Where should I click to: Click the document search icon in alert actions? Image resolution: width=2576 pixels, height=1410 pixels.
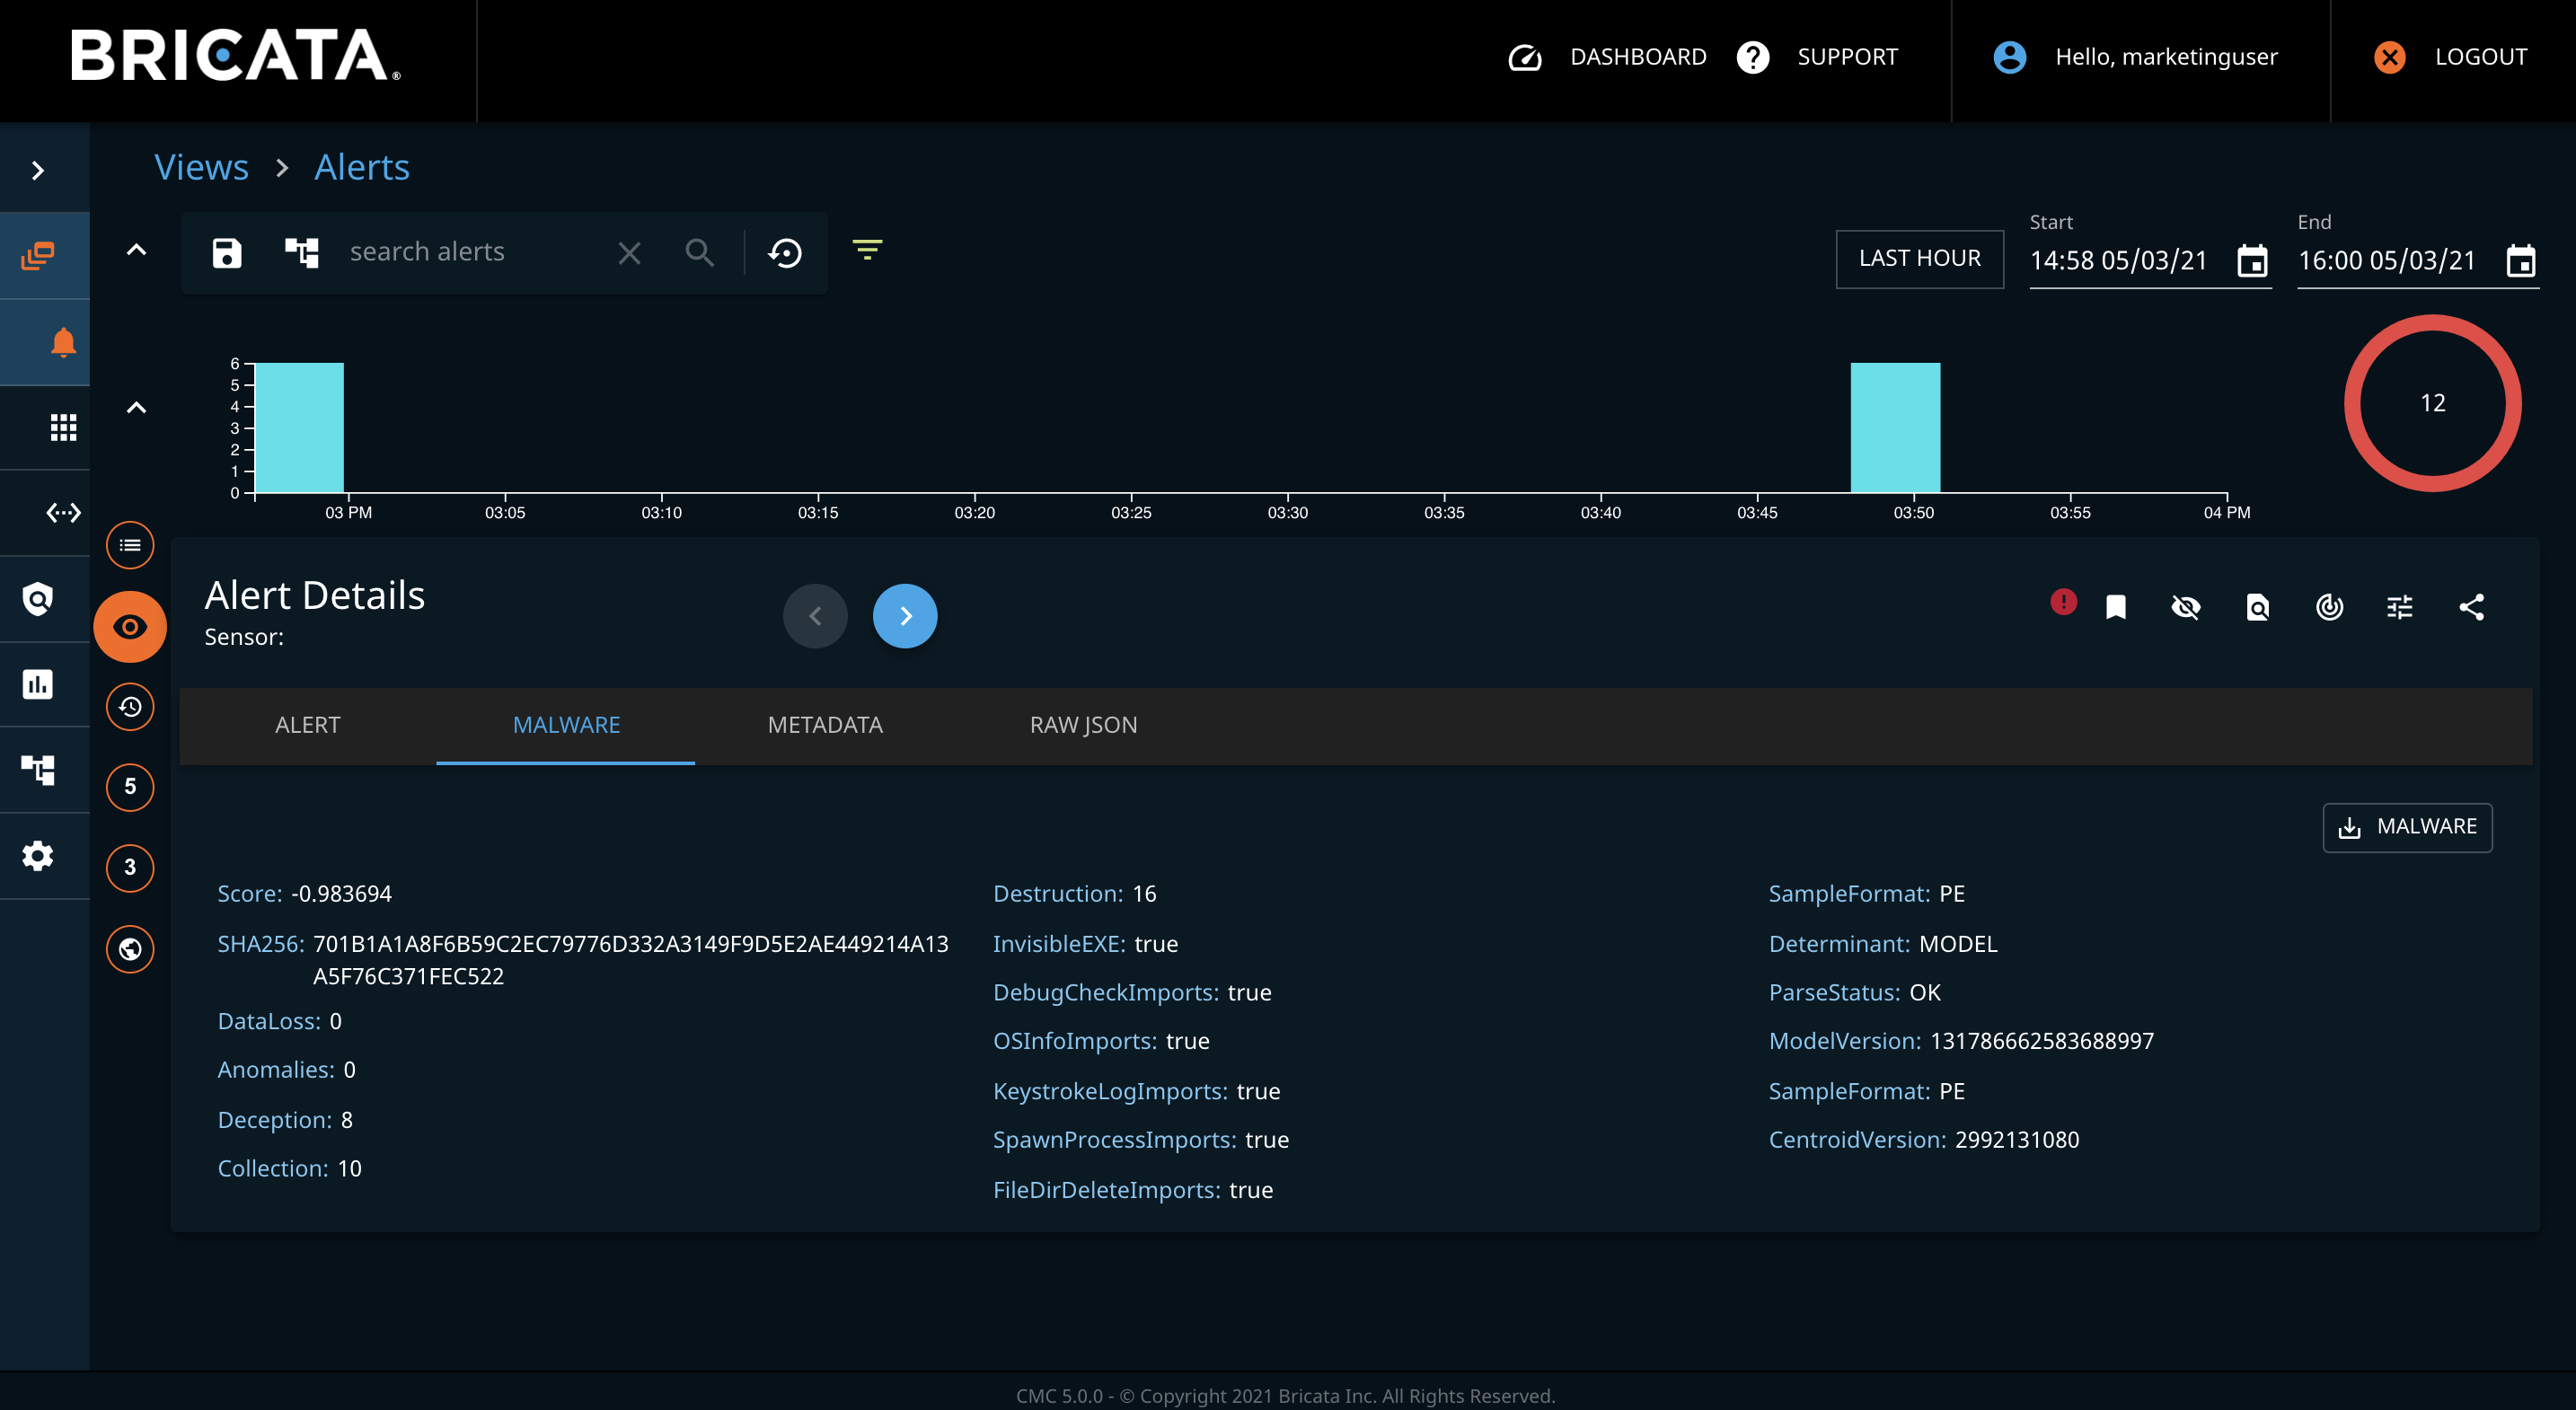point(2257,607)
